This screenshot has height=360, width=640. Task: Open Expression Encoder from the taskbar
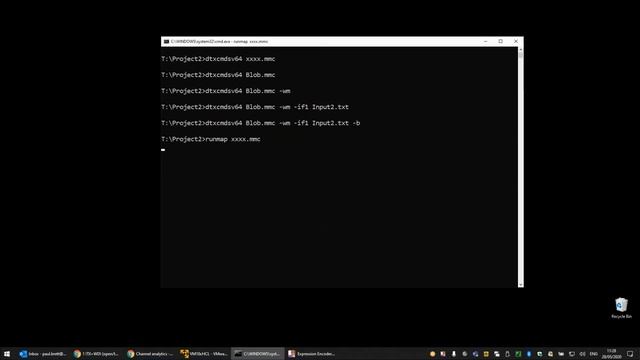coord(311,354)
